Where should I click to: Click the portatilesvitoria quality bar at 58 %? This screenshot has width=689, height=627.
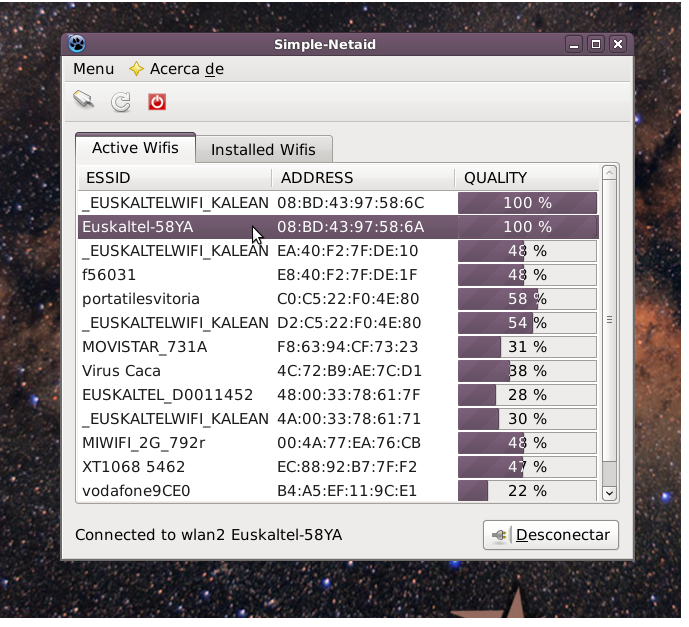[527, 299]
